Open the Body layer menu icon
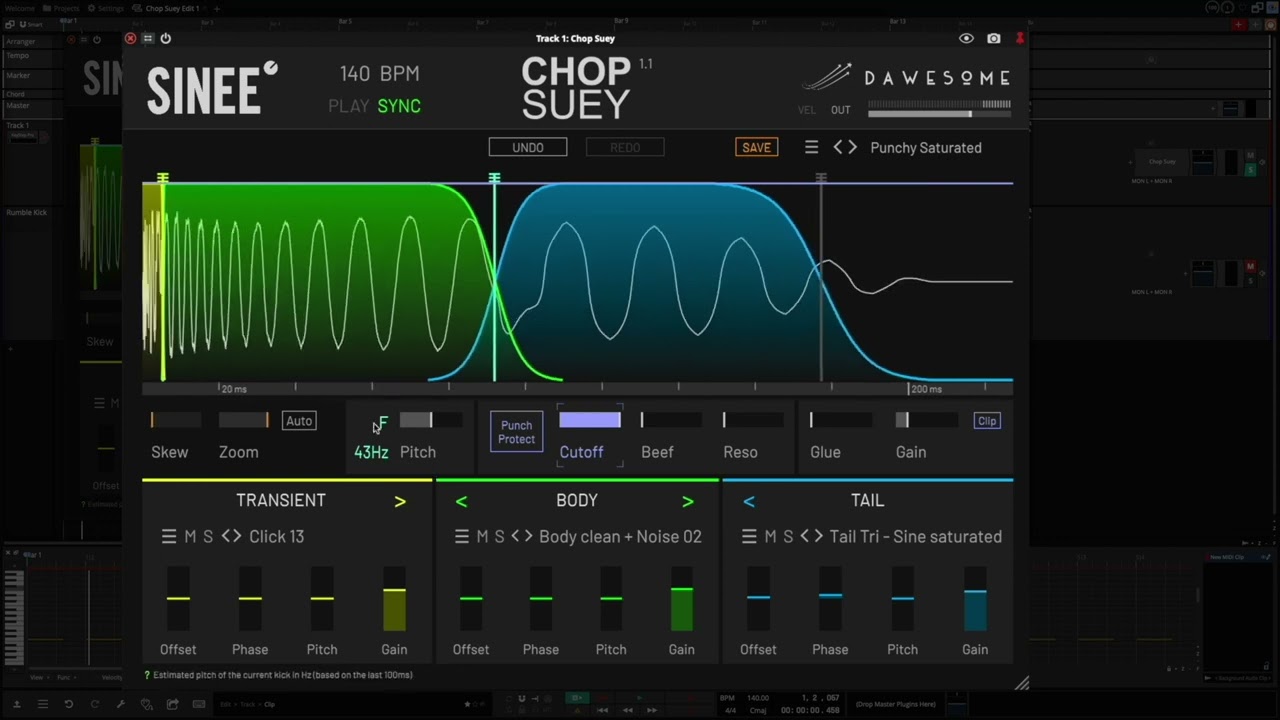Viewport: 1280px width, 720px height. tap(462, 537)
